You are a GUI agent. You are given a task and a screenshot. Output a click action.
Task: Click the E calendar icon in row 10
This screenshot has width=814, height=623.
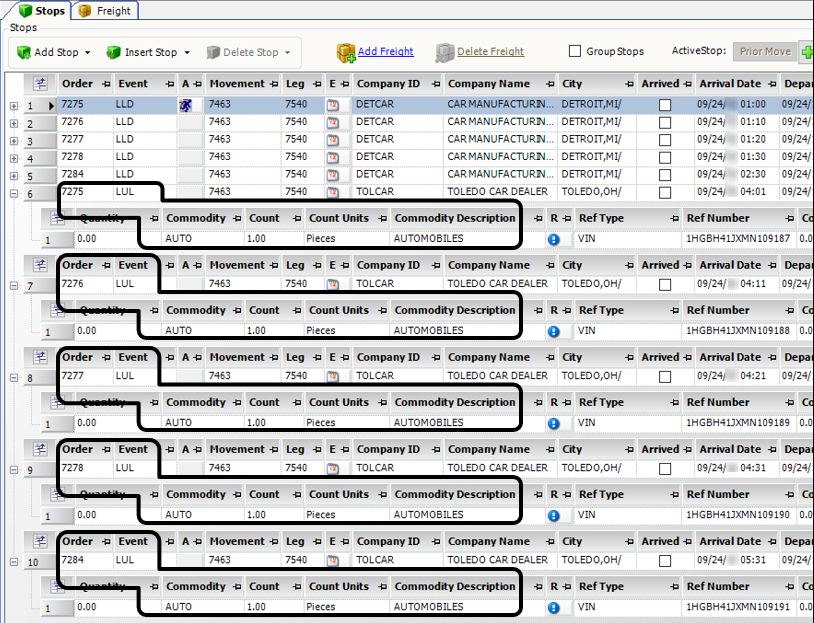332,561
